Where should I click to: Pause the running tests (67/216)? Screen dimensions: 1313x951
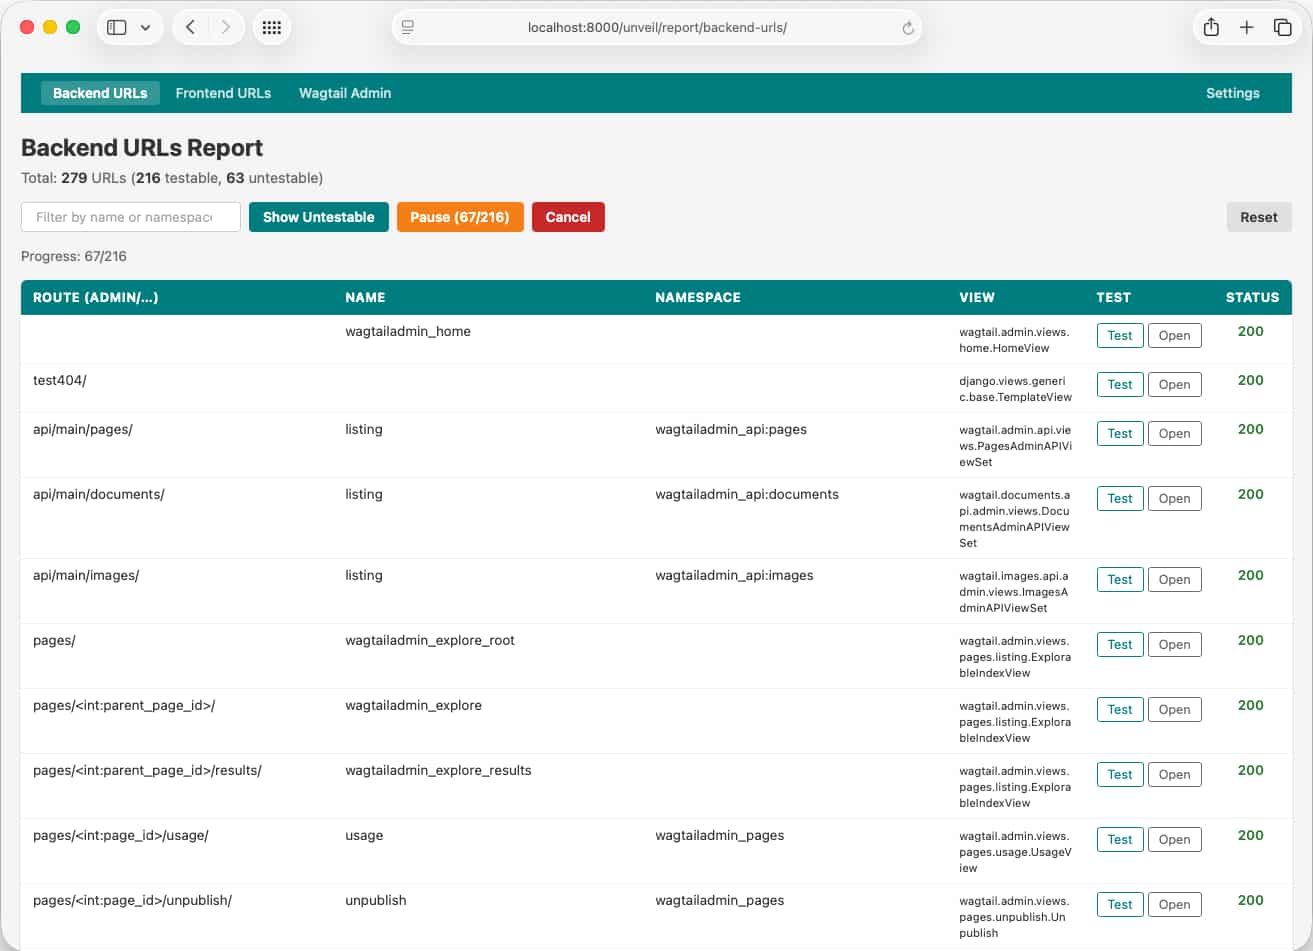(460, 217)
